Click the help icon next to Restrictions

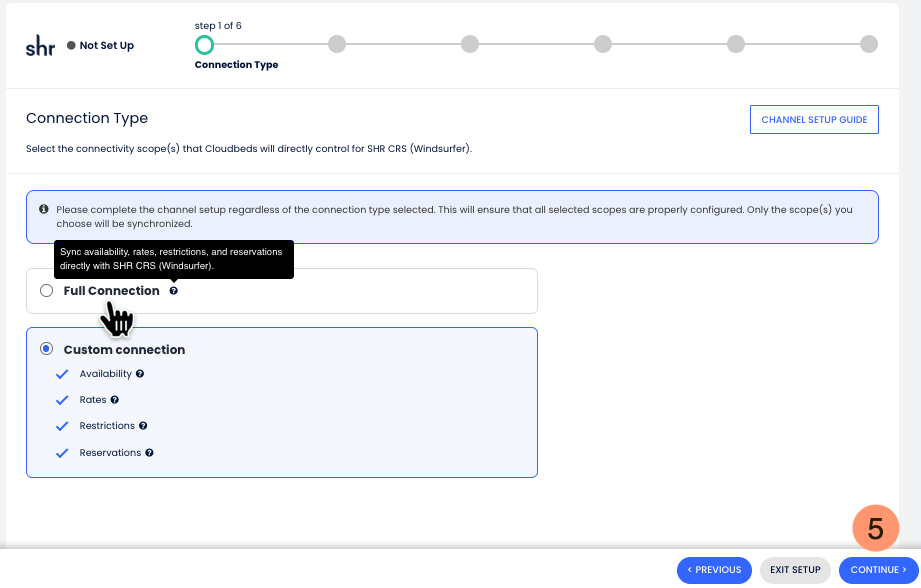click(144, 426)
